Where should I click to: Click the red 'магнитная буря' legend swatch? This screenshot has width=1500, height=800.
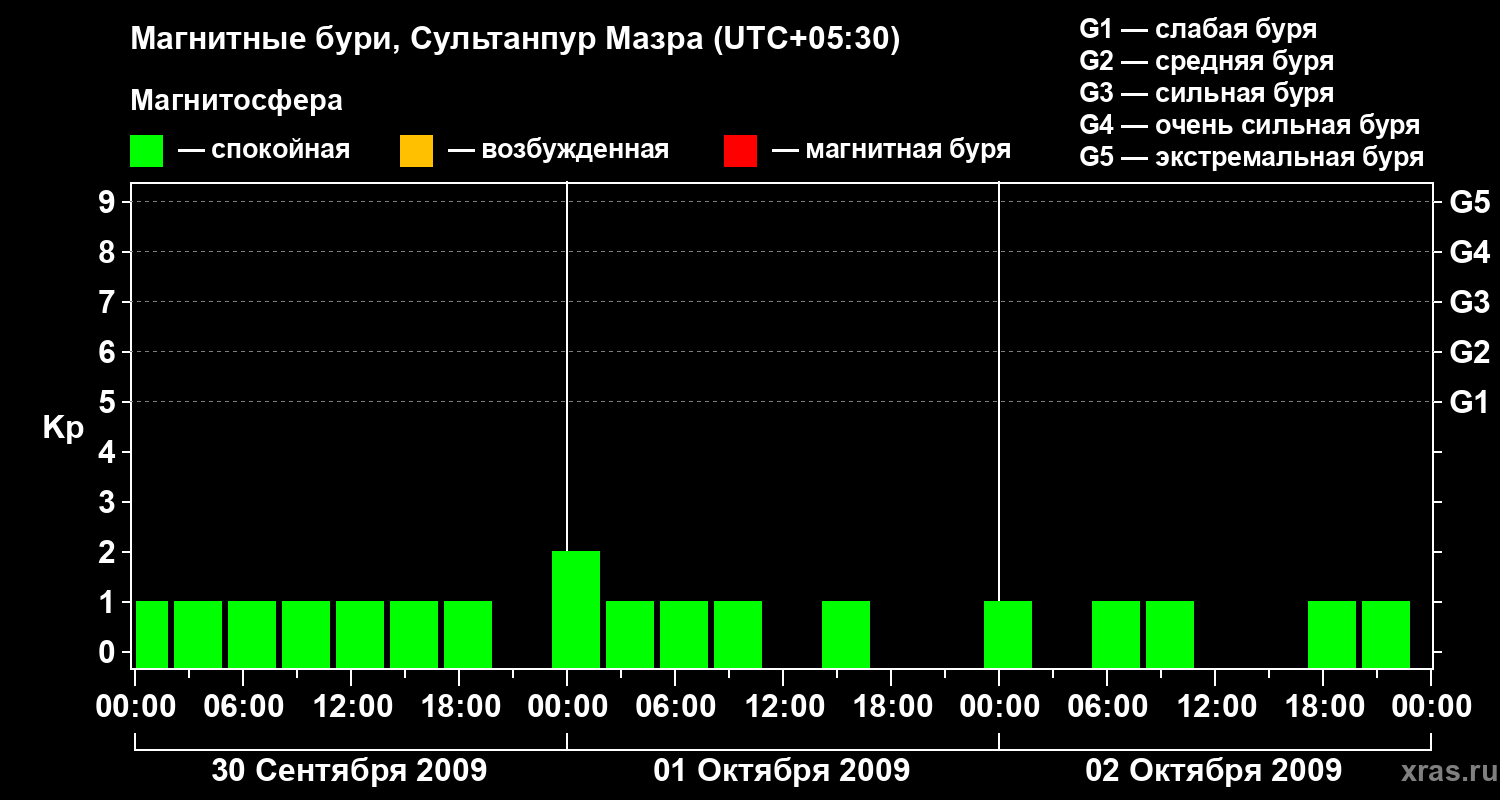(740, 151)
